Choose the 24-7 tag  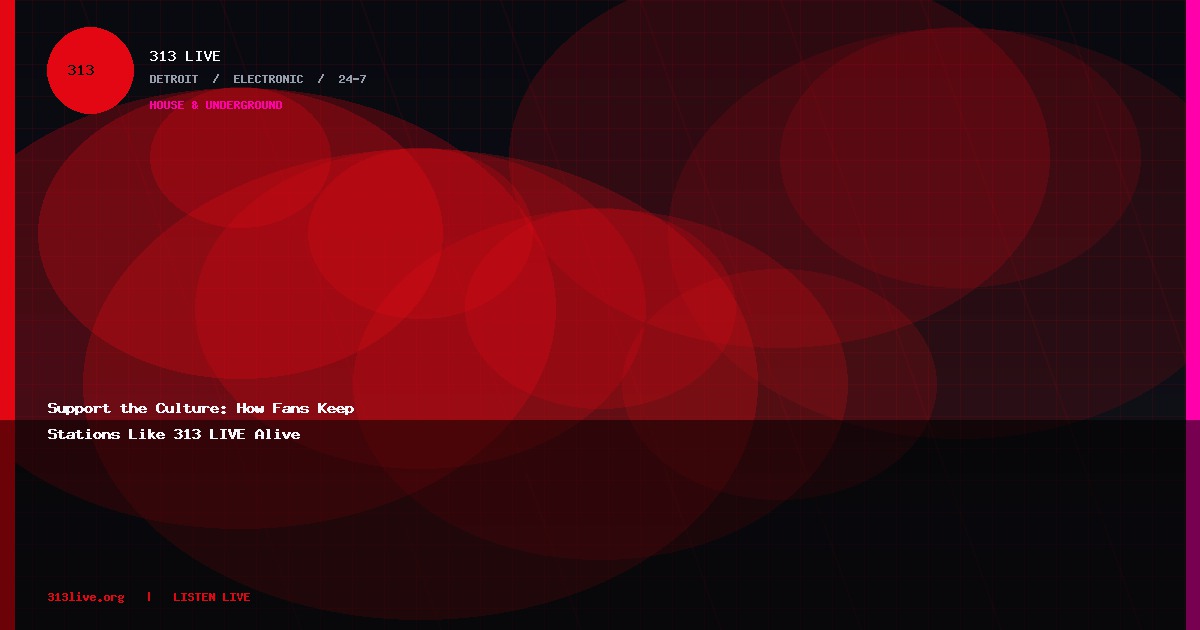352,79
